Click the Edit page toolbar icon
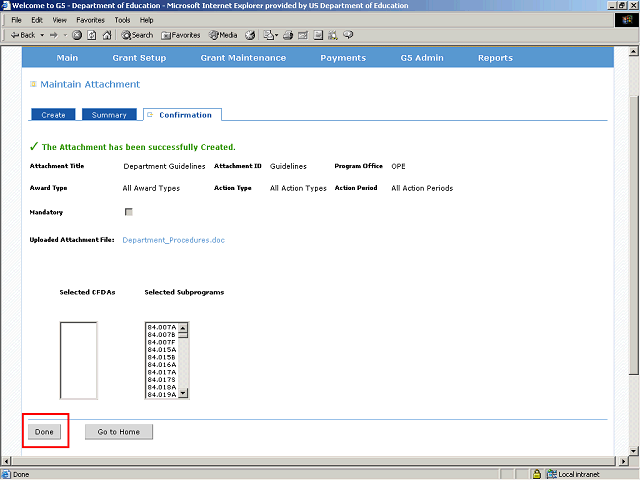 pos(303,35)
